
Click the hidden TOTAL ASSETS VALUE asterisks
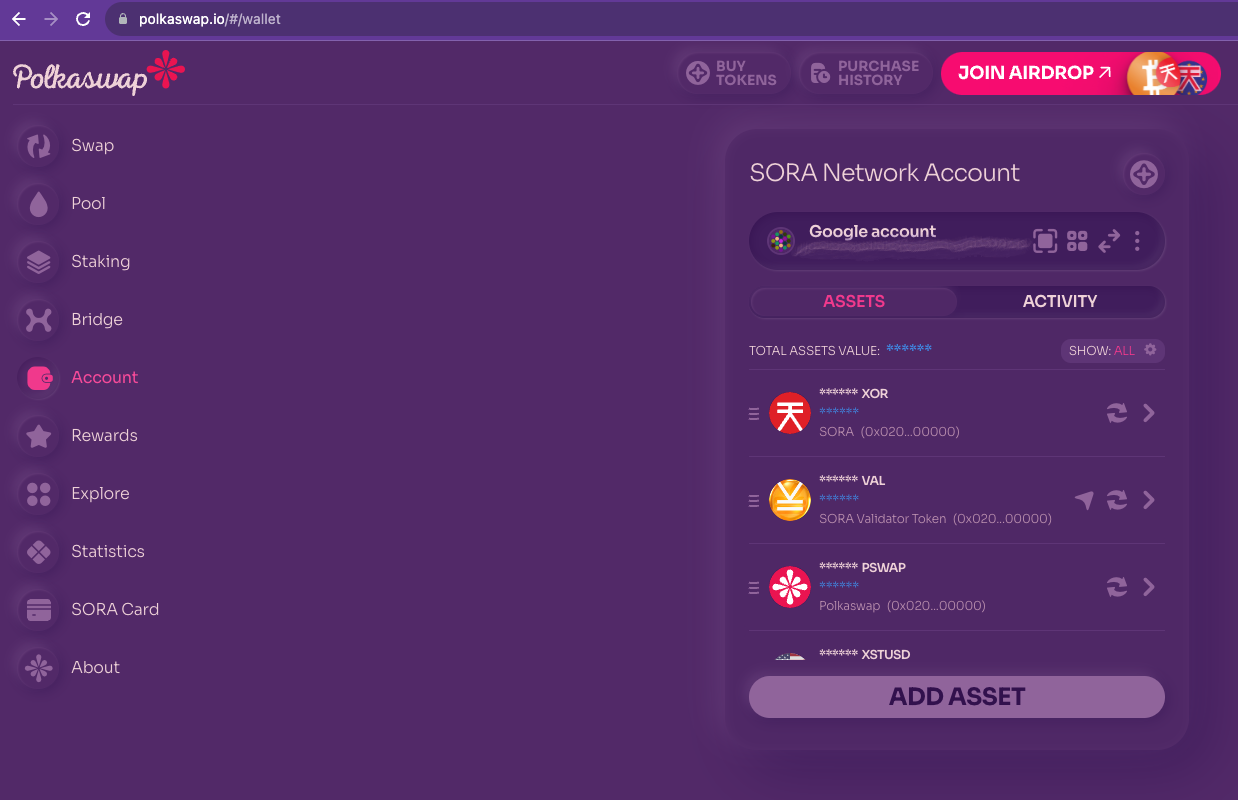[x=909, y=349]
